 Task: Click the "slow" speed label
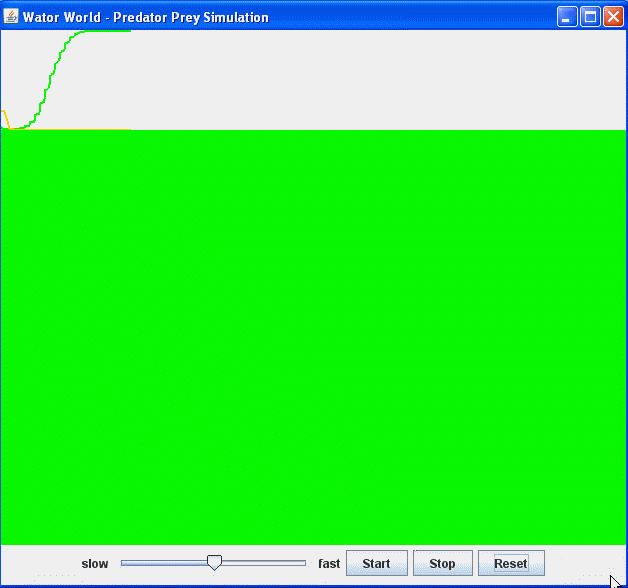tap(95, 564)
